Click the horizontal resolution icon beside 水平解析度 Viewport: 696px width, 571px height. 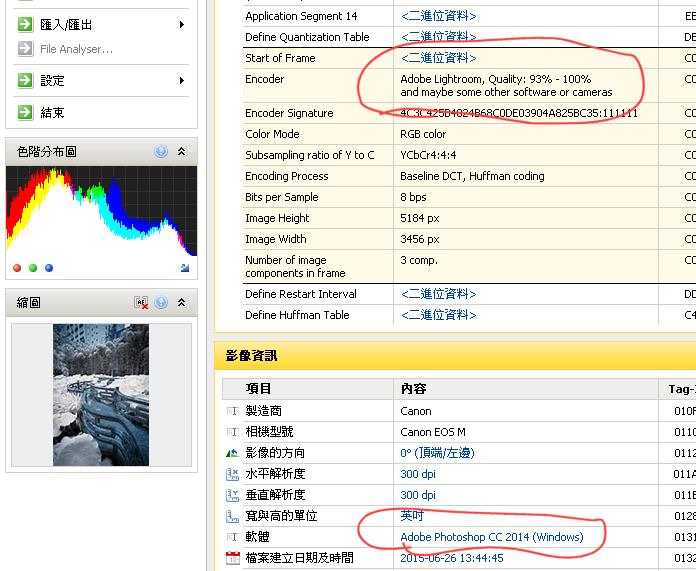232,474
